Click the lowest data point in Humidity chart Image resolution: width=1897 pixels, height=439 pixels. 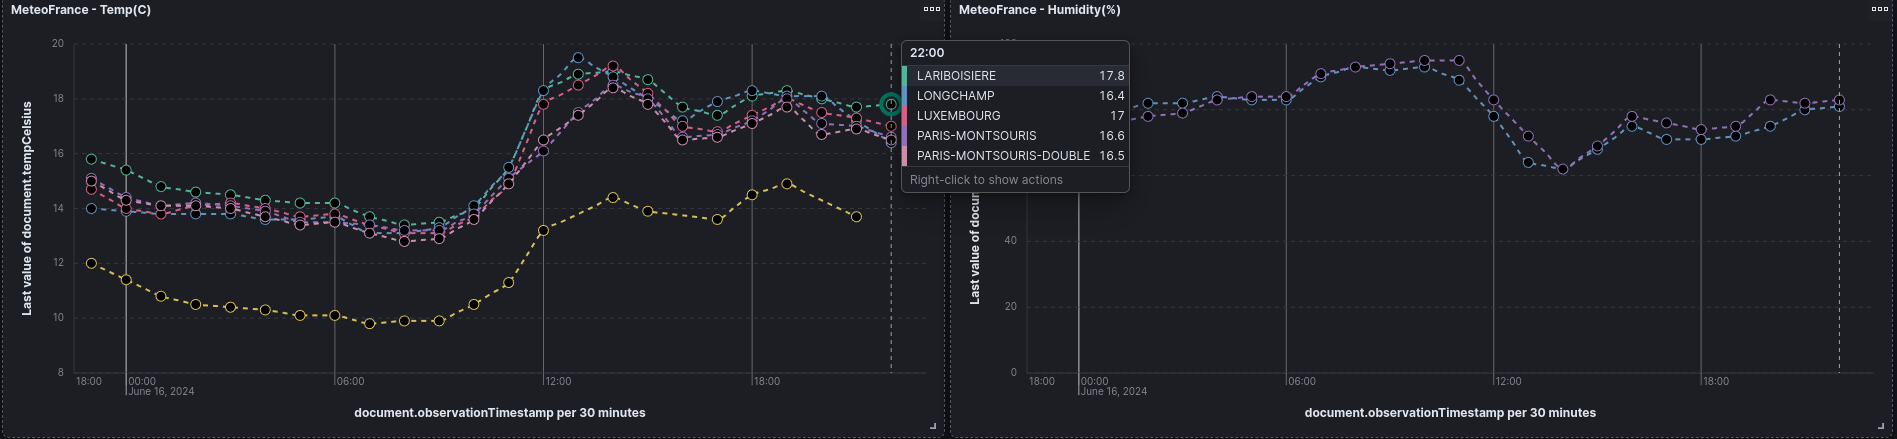pyautogui.click(x=1563, y=169)
